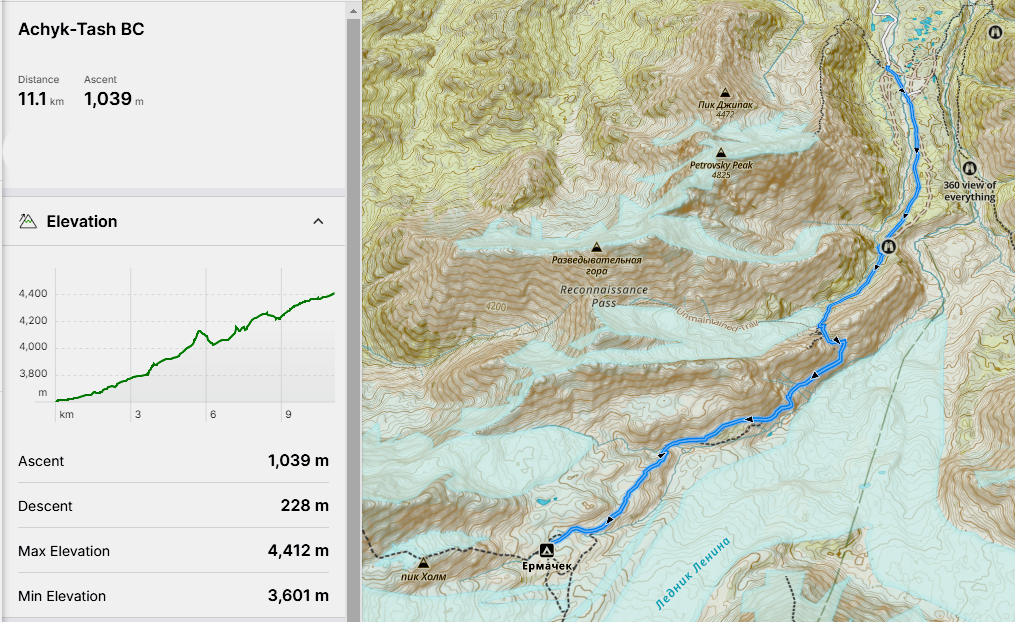Select the Petrovsky Peak triangle marker

click(x=720, y=153)
